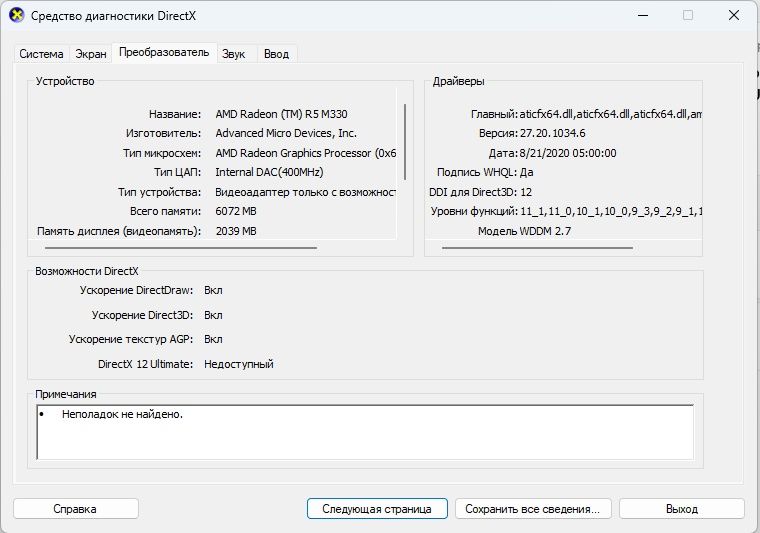Image resolution: width=760 pixels, height=533 pixels.
Task: Click the vertical scrollbar in Устройство panel
Action: point(405,141)
